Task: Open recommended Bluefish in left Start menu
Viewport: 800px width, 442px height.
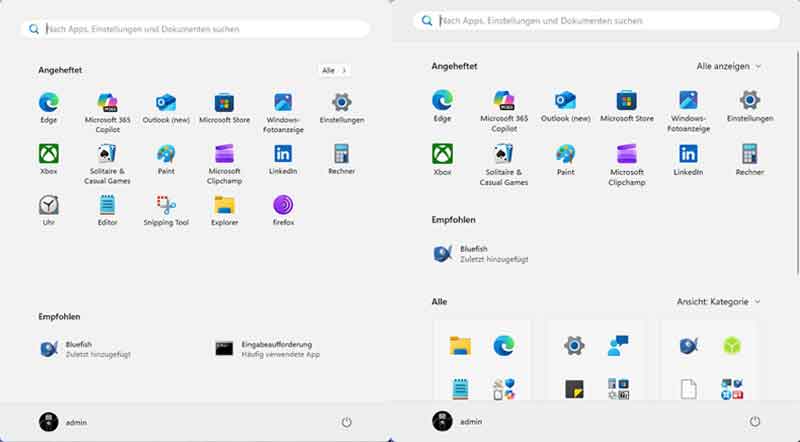Action: 85,349
